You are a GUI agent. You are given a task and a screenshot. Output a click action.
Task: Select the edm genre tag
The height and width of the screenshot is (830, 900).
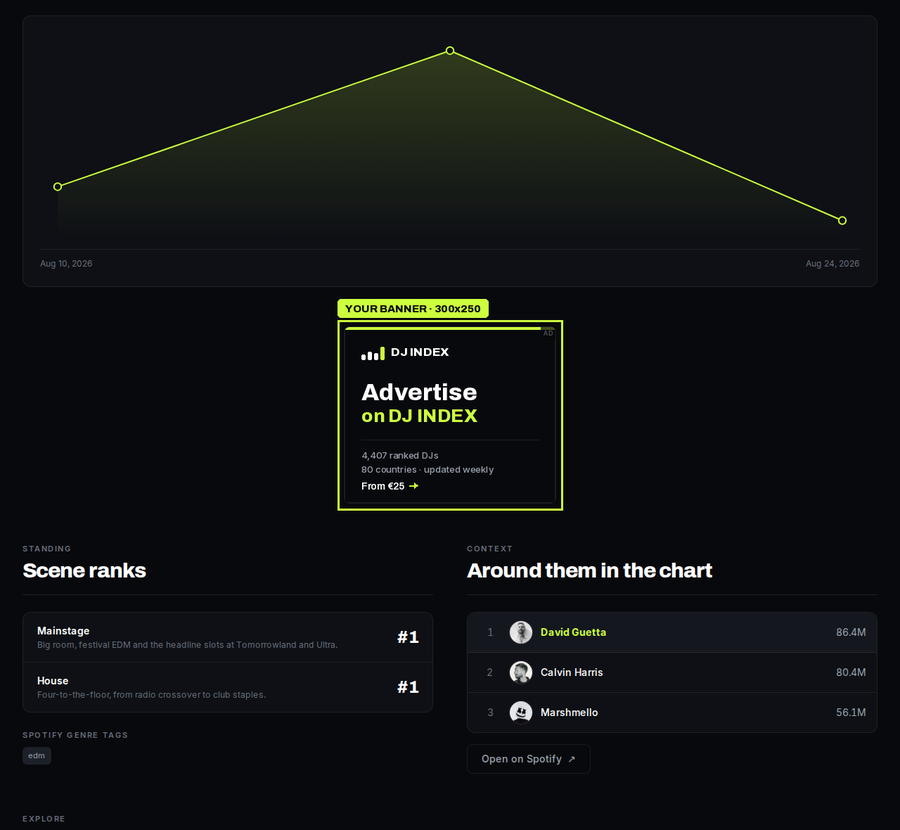click(x=37, y=755)
